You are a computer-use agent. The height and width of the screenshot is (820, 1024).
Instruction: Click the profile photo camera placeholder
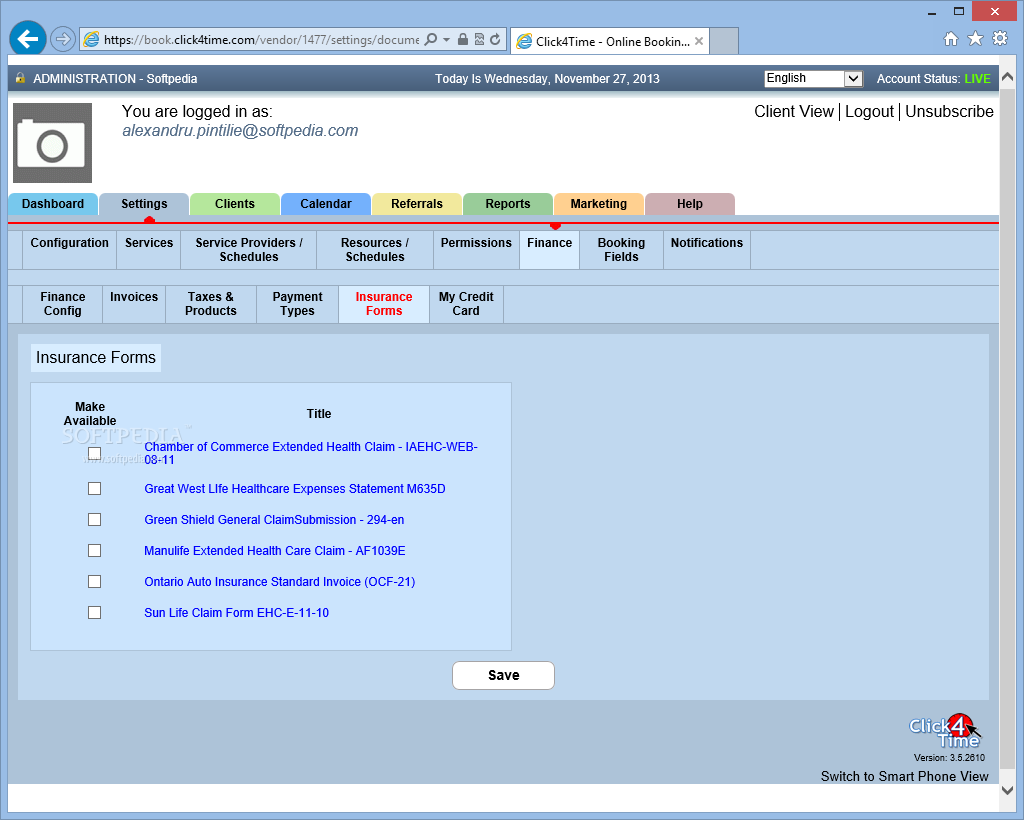[x=52, y=143]
